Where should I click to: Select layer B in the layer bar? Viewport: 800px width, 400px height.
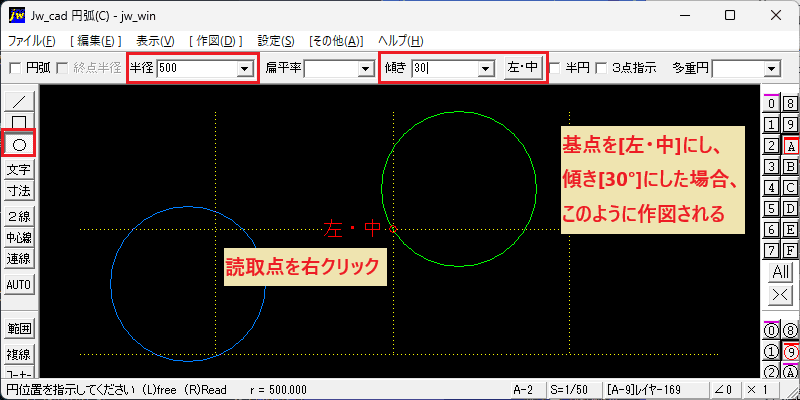click(x=790, y=166)
